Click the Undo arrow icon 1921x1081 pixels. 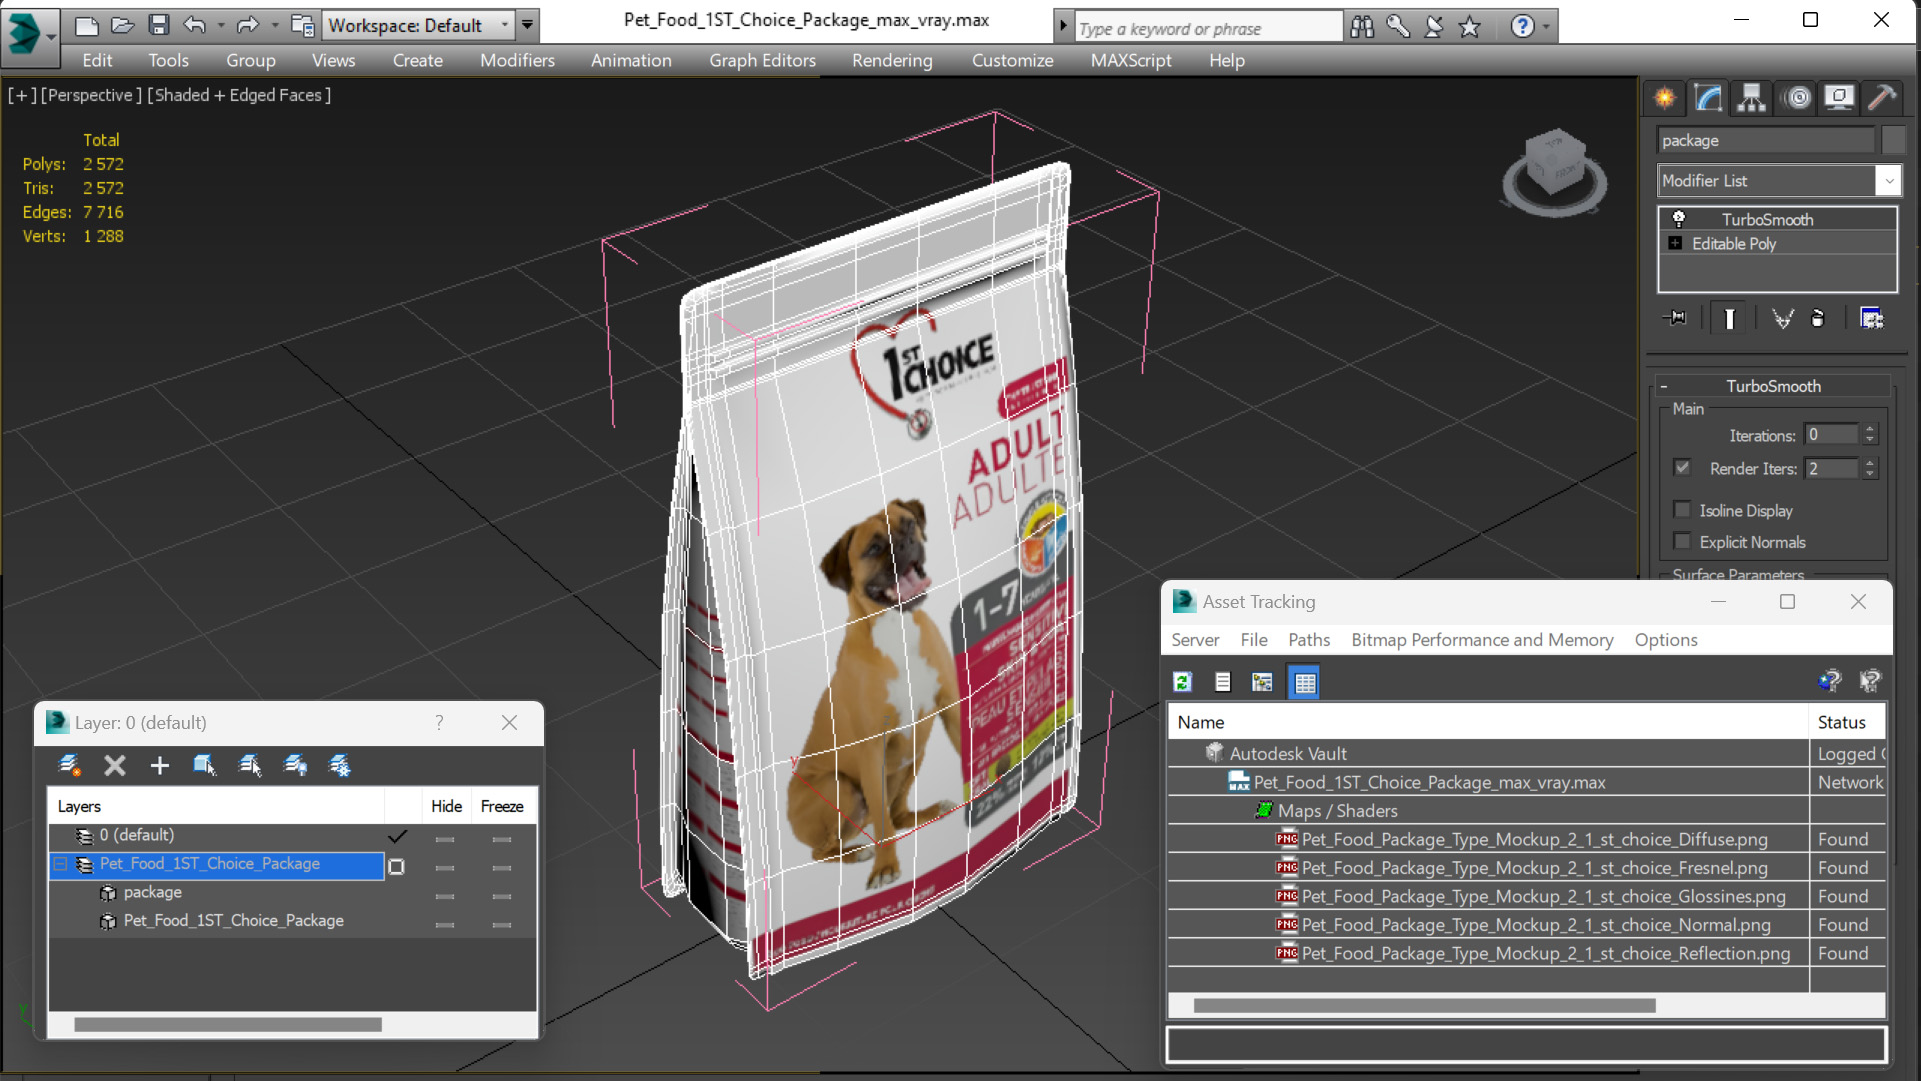pyautogui.click(x=195, y=25)
